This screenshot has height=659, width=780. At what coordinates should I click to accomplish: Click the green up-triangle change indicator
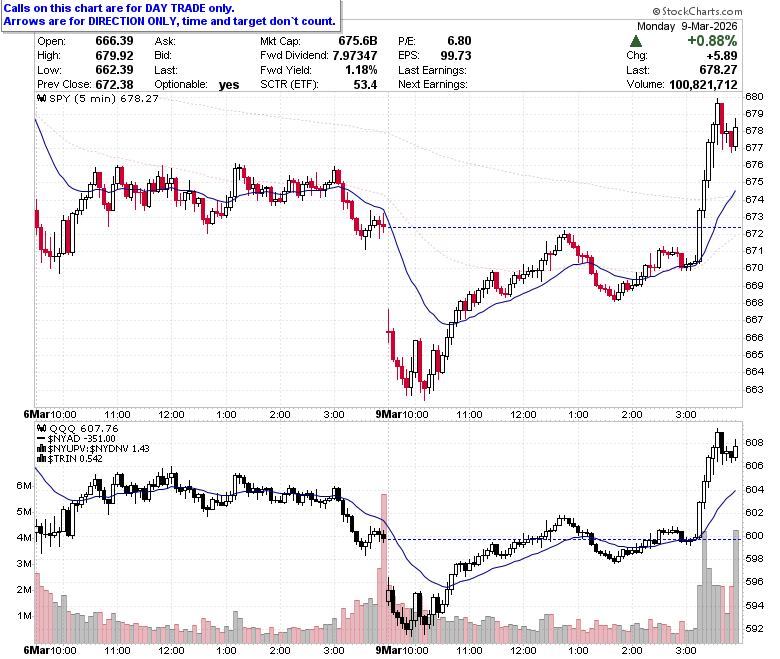tap(635, 41)
